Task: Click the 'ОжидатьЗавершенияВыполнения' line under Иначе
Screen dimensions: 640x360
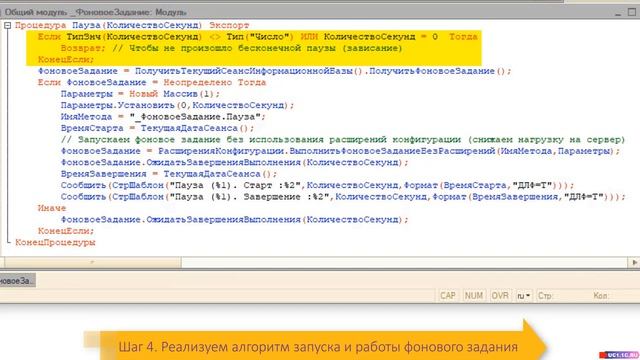Action: 234,220
